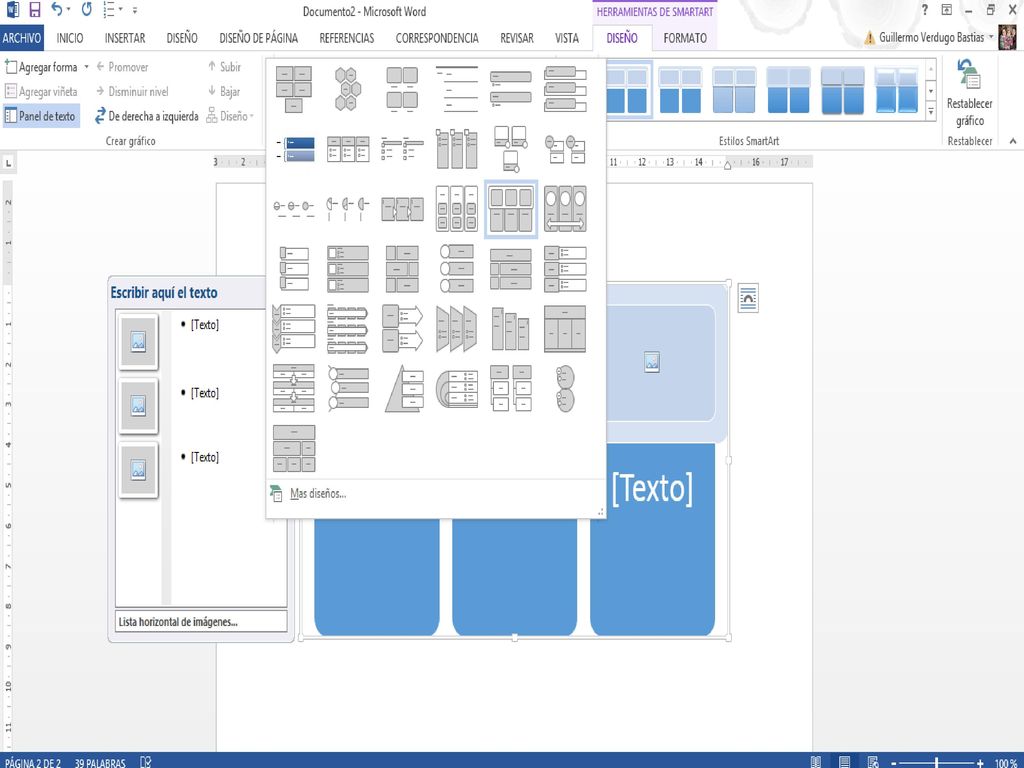
Task: Click the first picture placeholder in text pane
Action: pos(138,342)
